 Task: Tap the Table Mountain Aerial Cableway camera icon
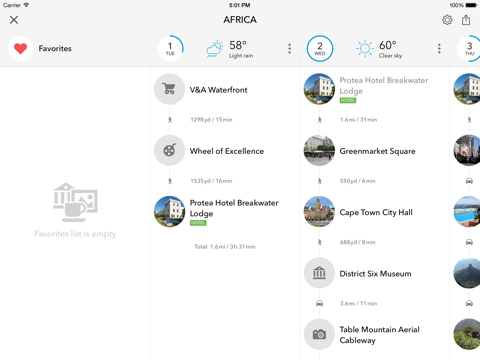pos(319,334)
